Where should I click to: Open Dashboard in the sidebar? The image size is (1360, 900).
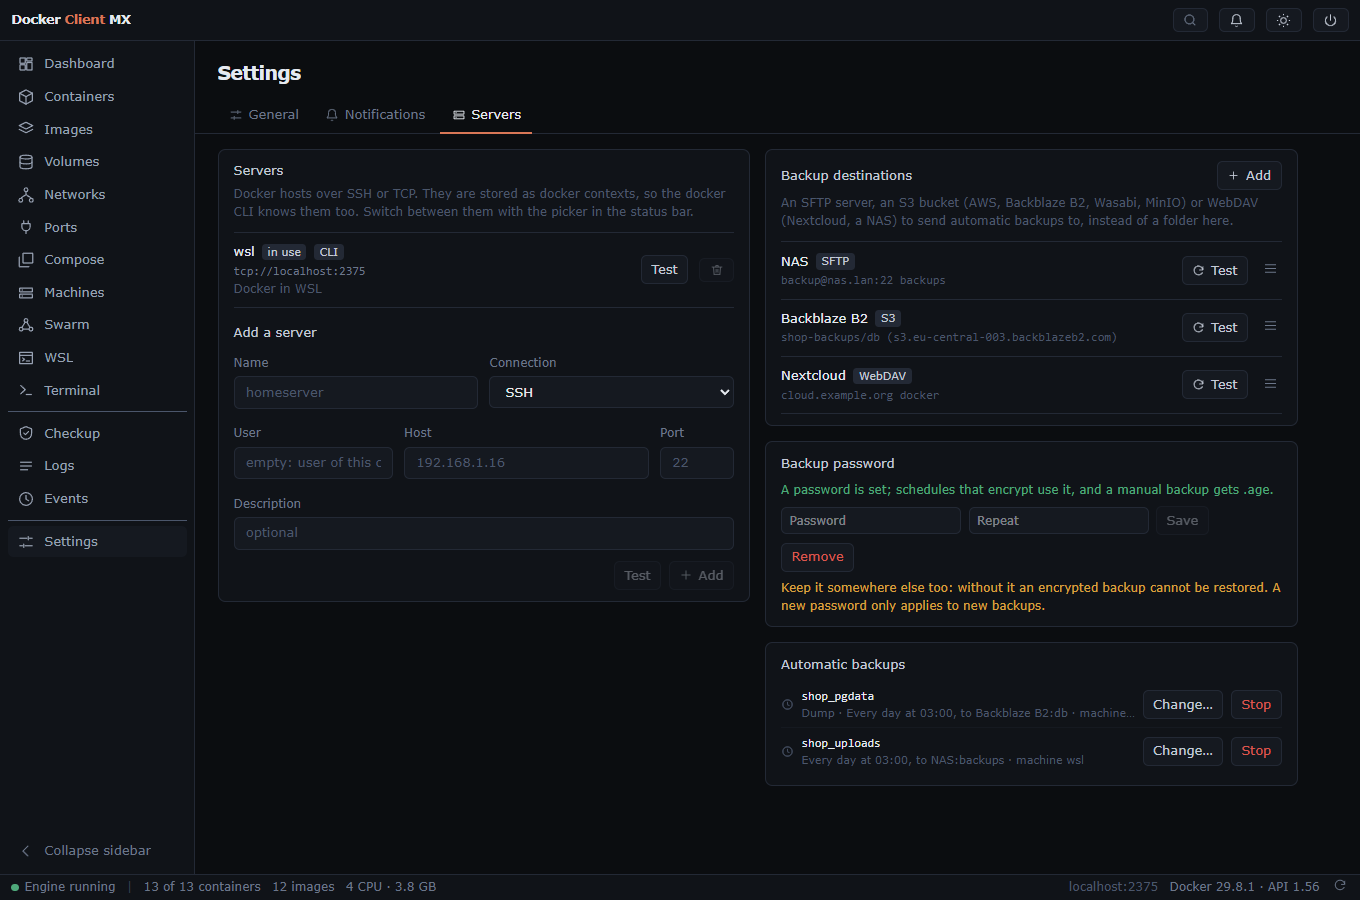tap(97, 64)
